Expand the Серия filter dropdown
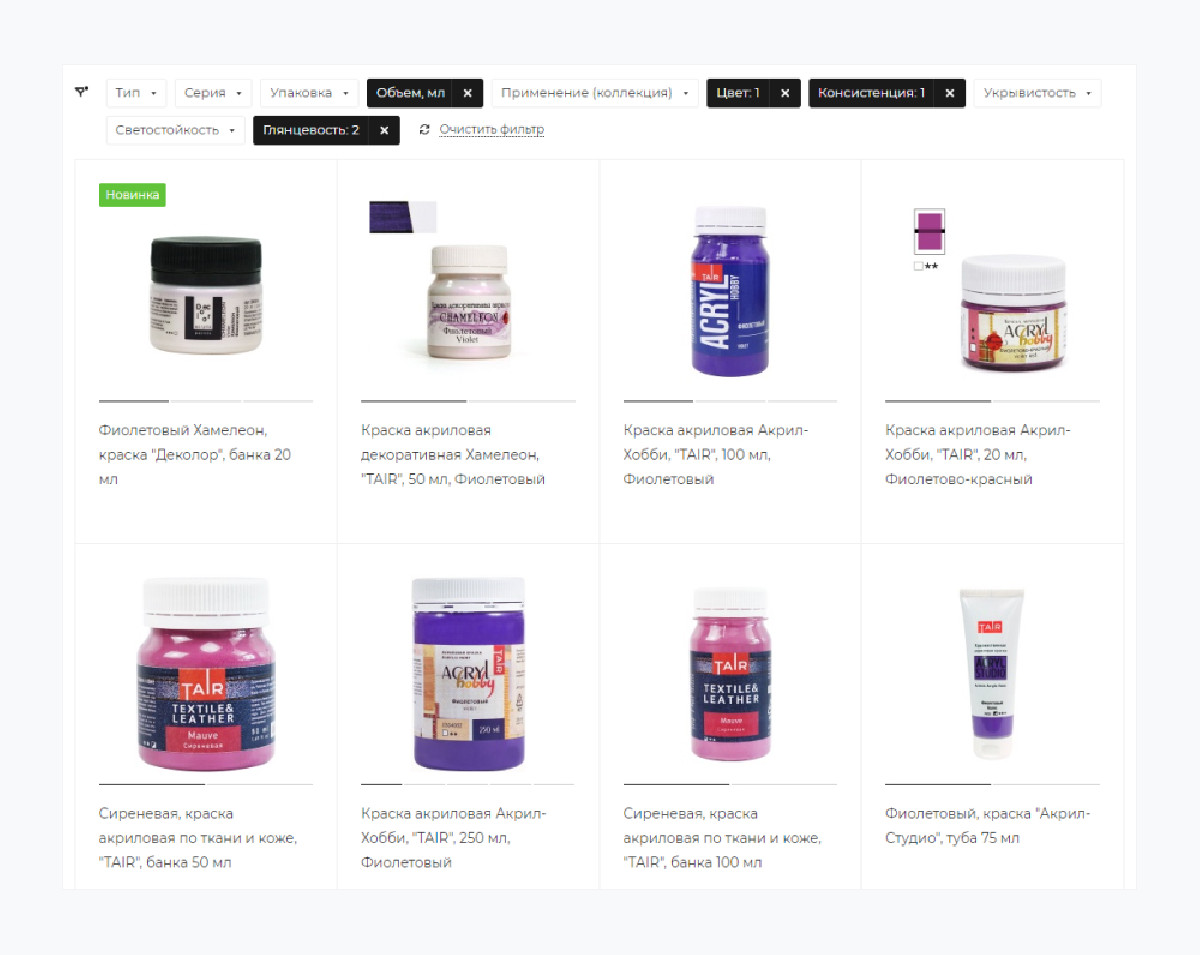Image resolution: width=1200 pixels, height=955 pixels. click(x=213, y=93)
